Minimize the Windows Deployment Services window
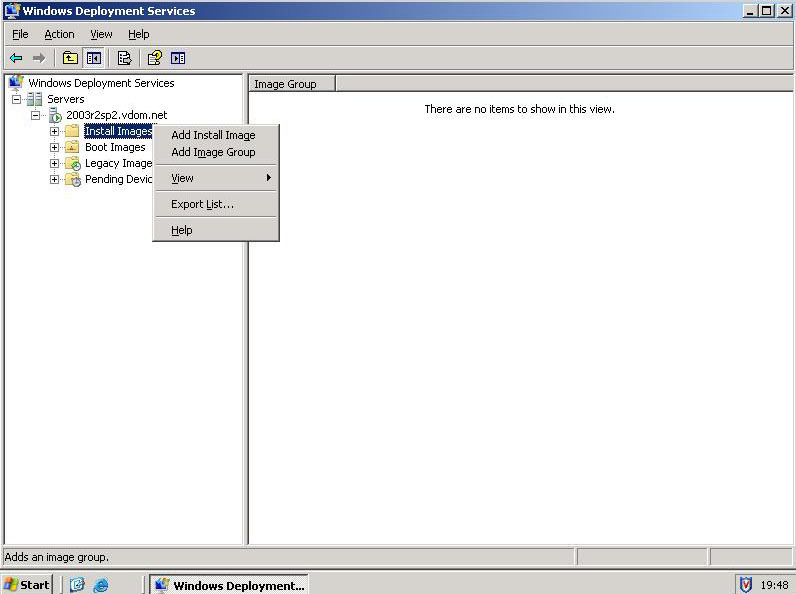 tap(750, 11)
